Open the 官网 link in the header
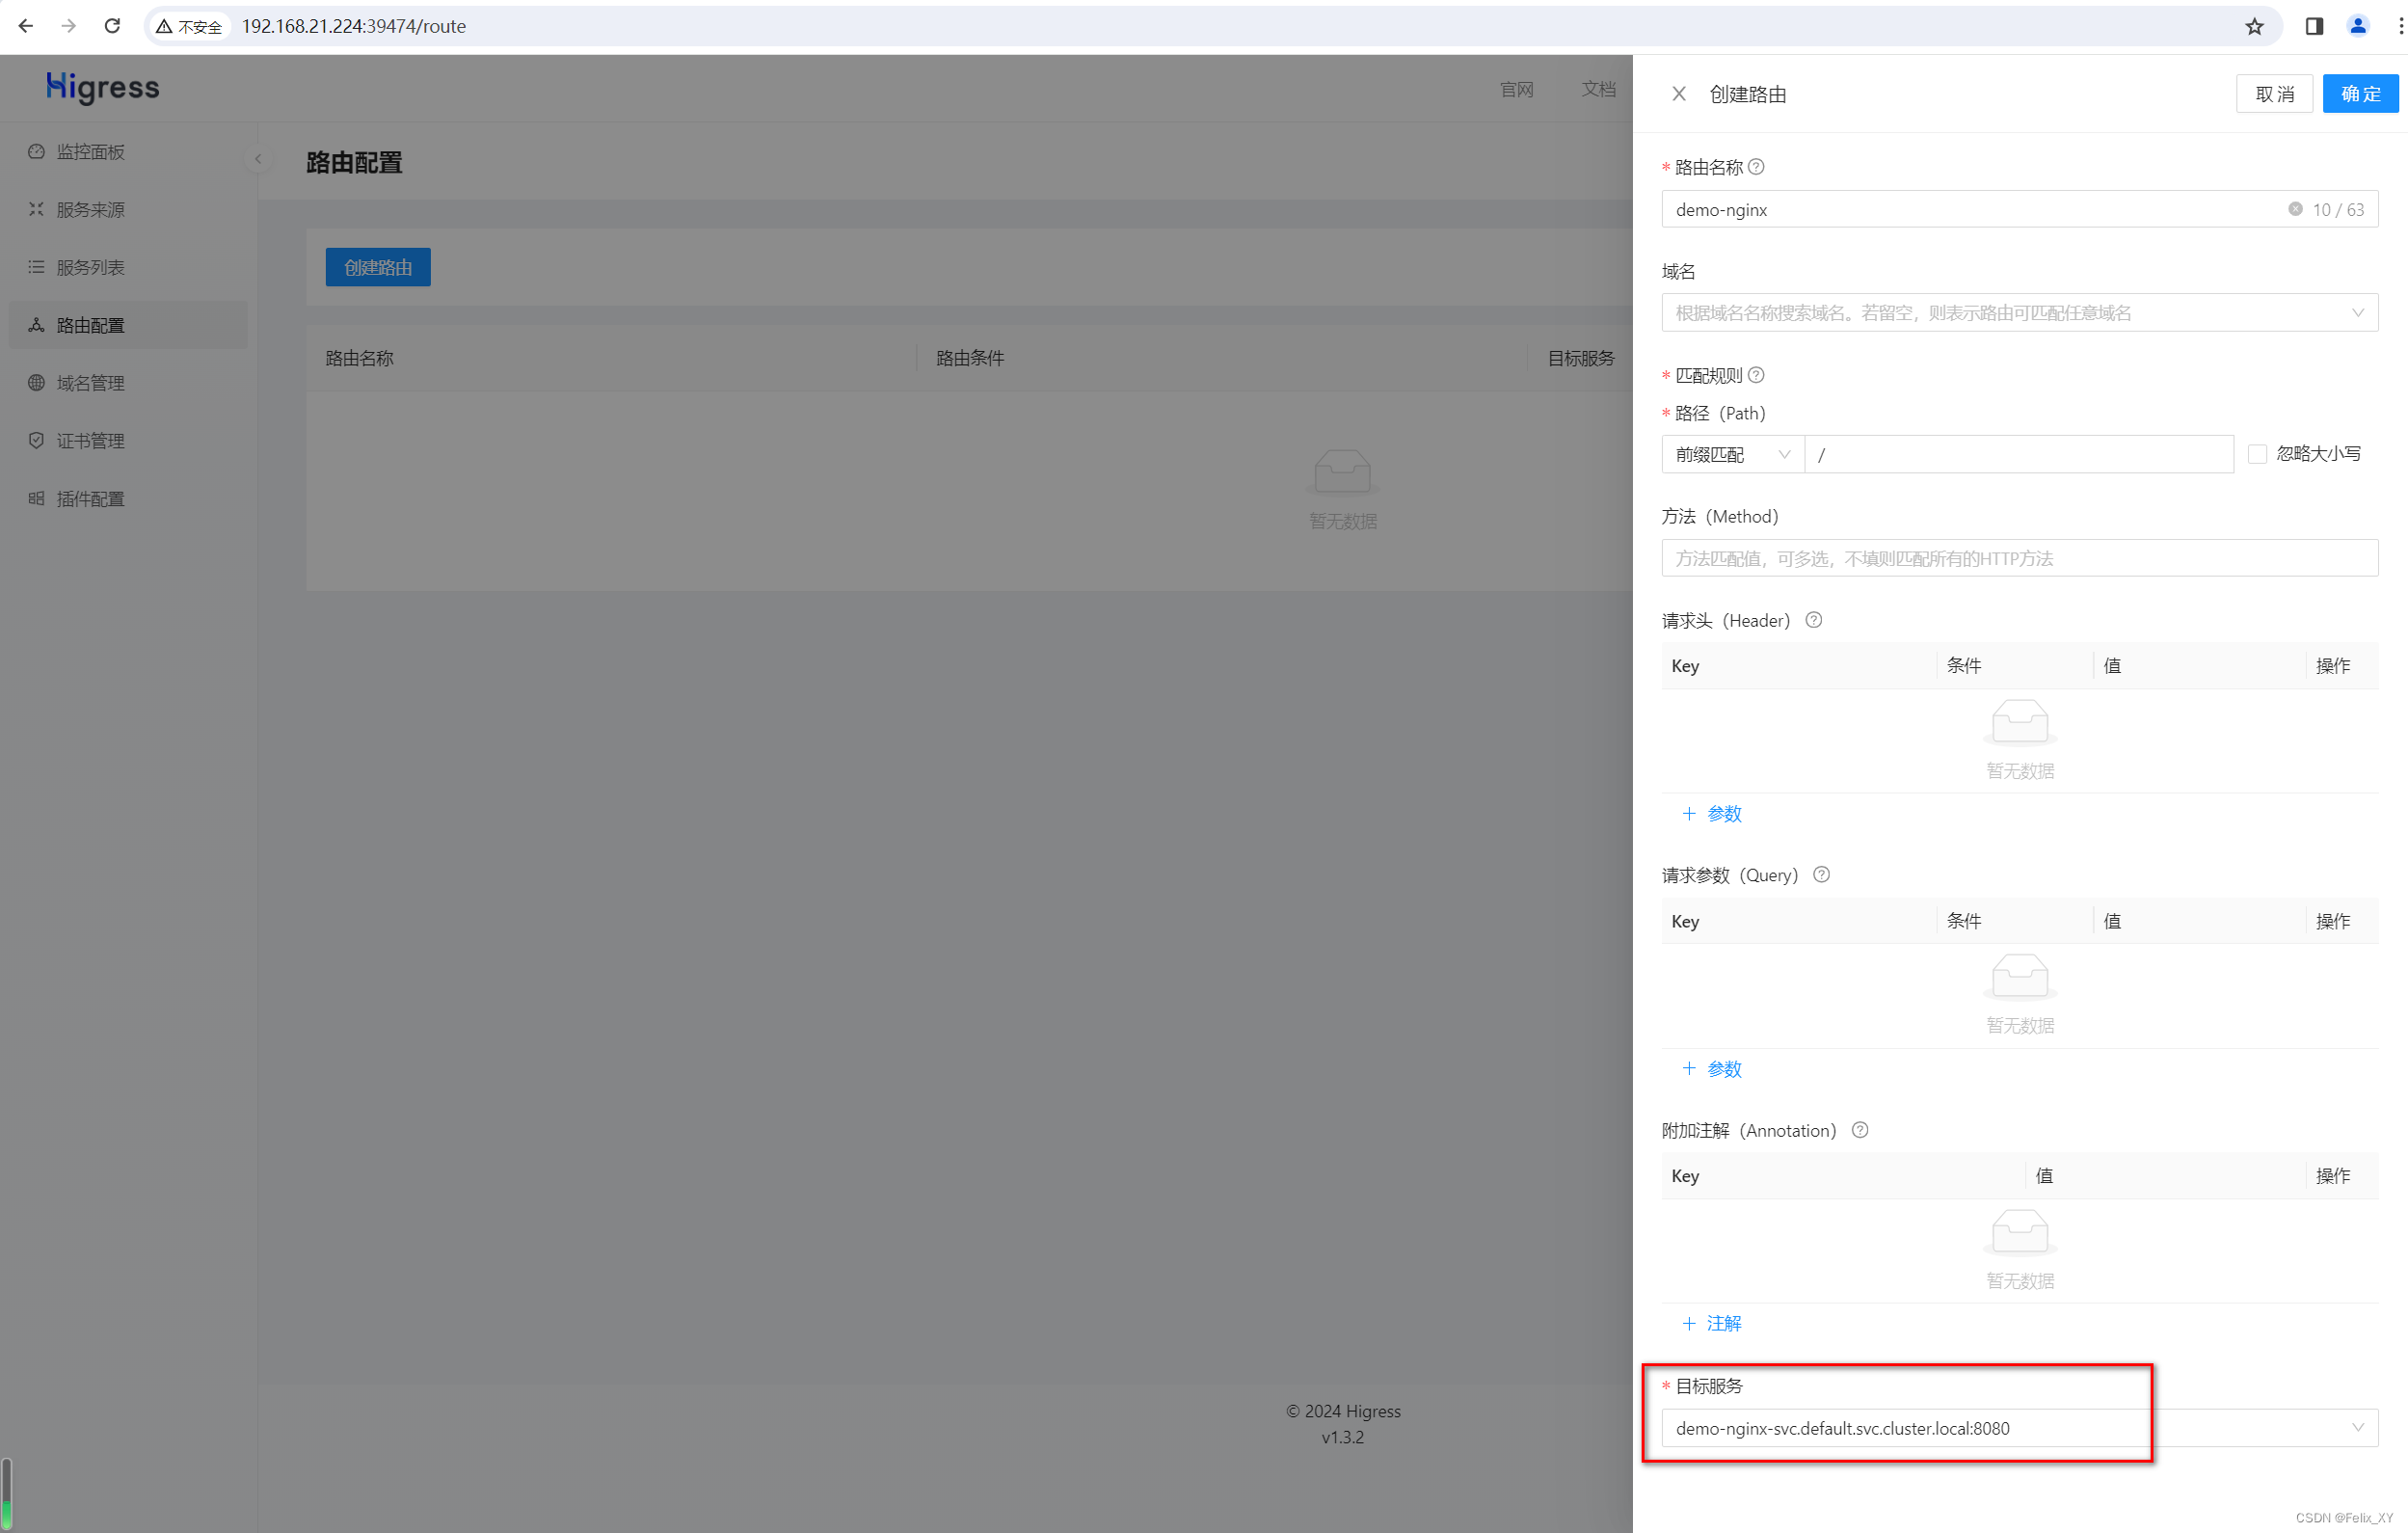 [1516, 89]
